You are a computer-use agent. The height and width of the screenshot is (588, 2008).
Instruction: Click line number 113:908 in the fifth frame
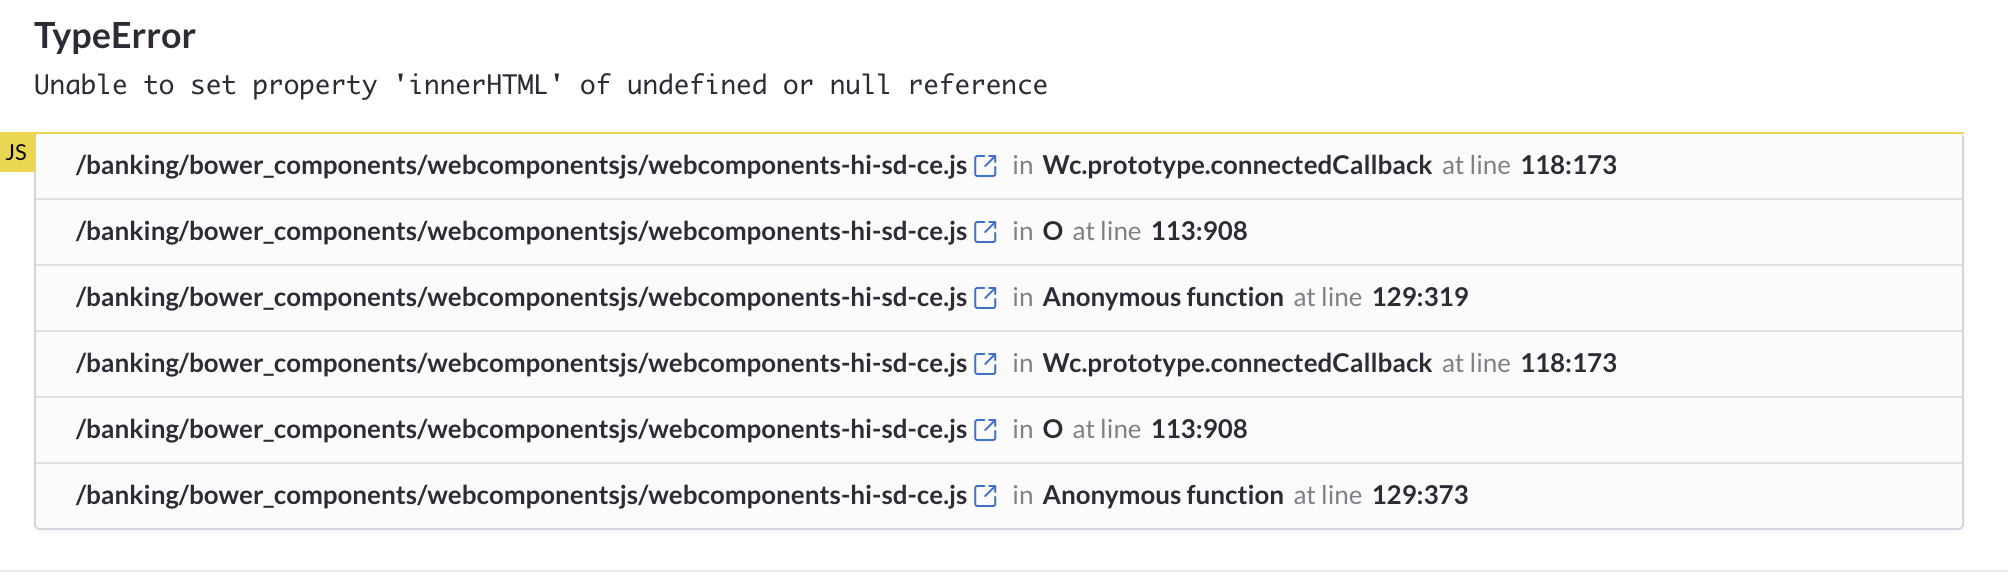pos(1199,429)
